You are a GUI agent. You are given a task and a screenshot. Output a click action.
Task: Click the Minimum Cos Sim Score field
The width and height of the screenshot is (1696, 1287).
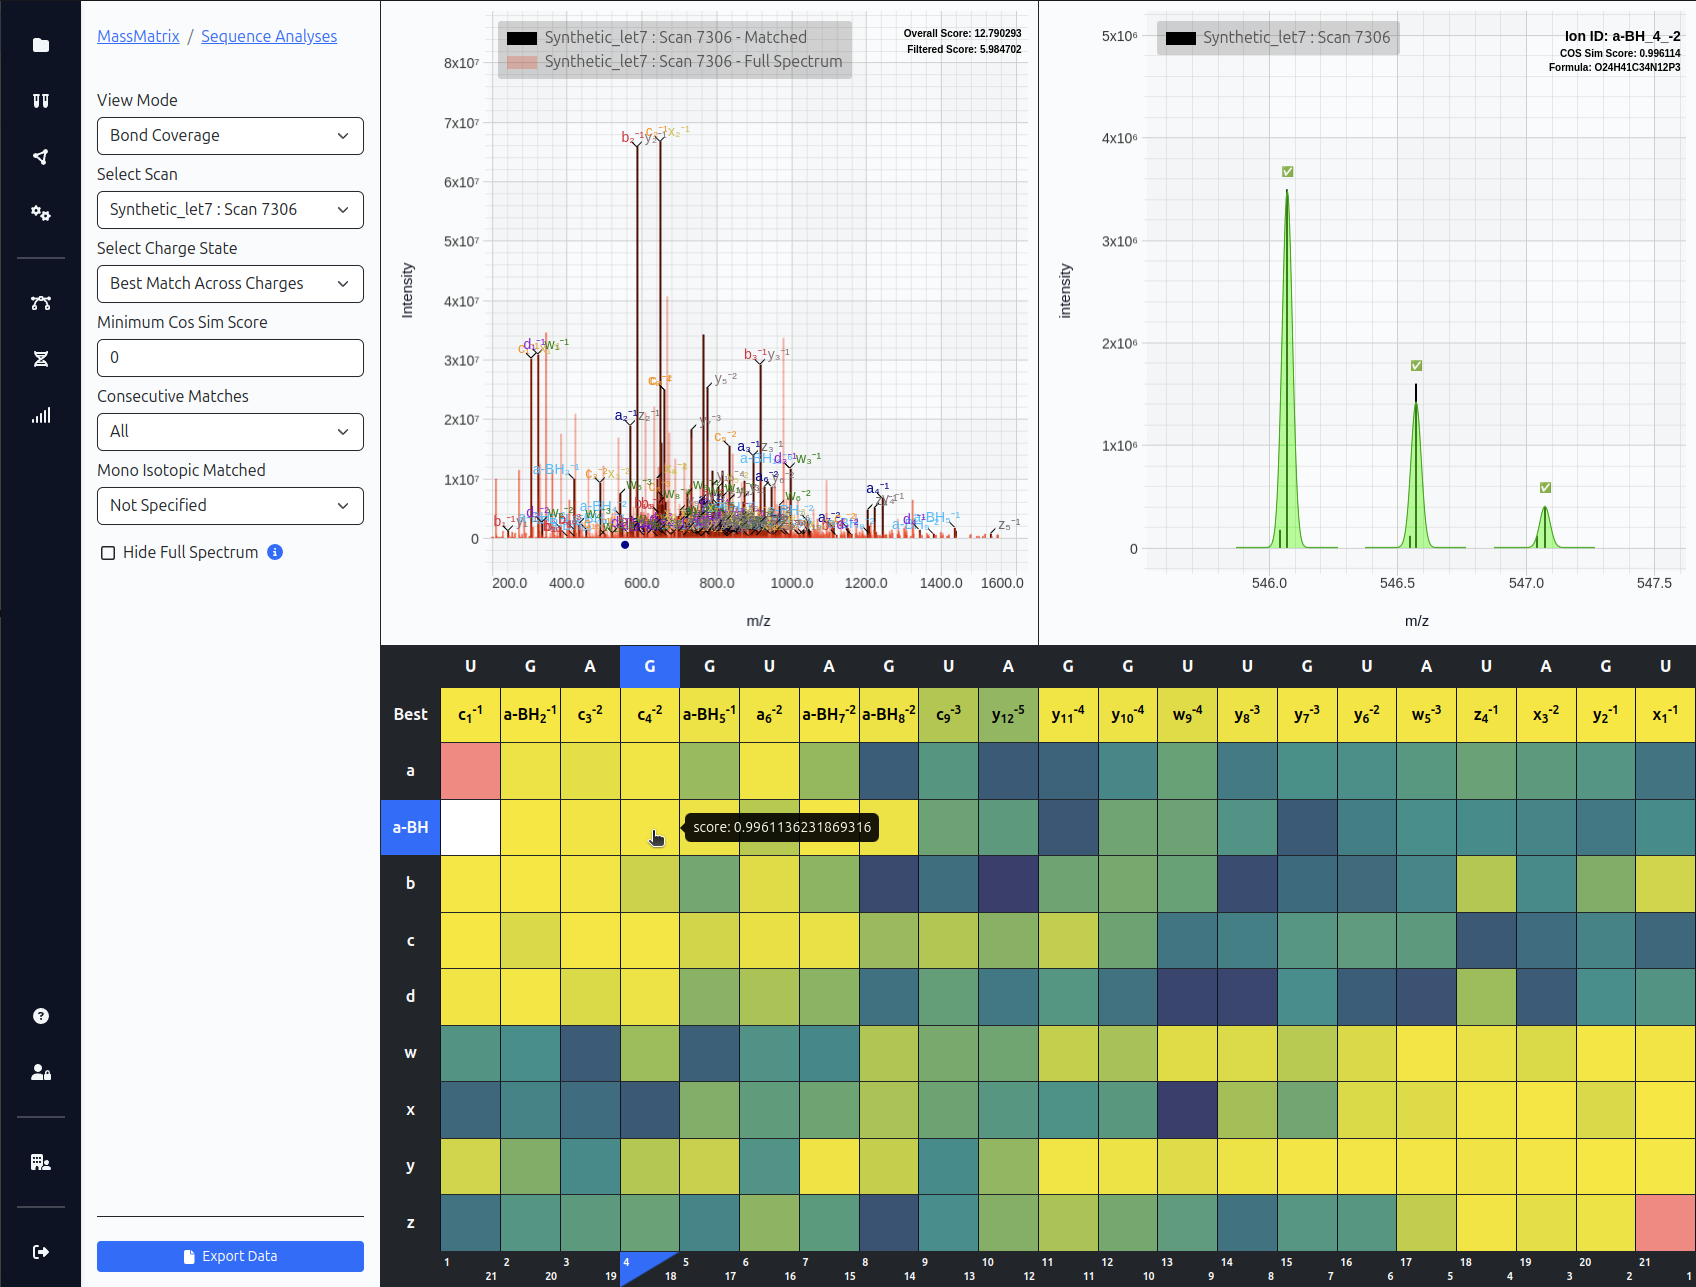tap(230, 358)
